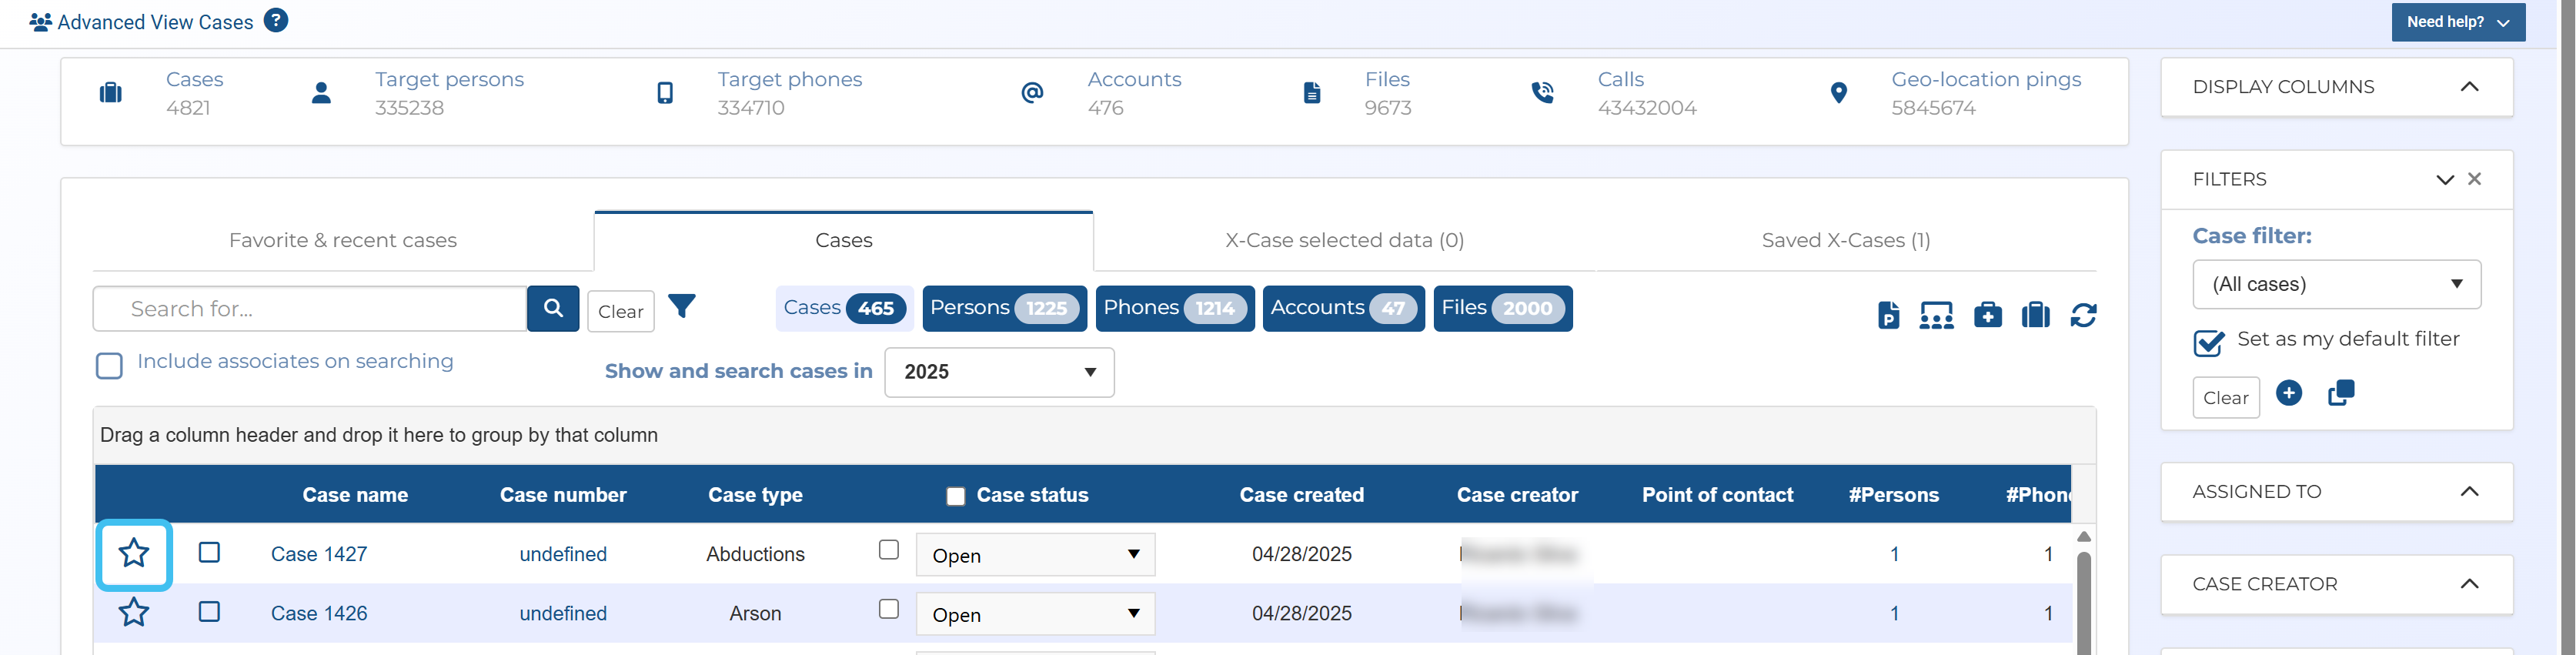Click the help question mark icon
This screenshot has height=655, width=2576.
(276, 20)
